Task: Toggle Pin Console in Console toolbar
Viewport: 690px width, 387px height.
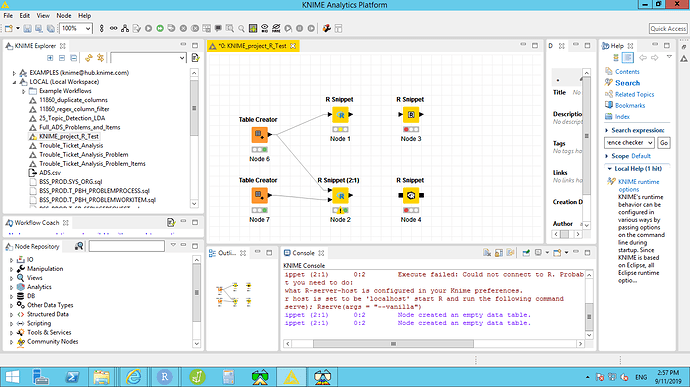Action: tap(526, 253)
